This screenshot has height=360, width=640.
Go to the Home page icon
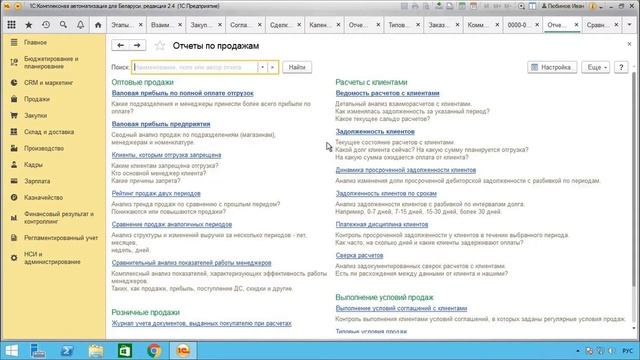pyautogui.click(x=98, y=25)
